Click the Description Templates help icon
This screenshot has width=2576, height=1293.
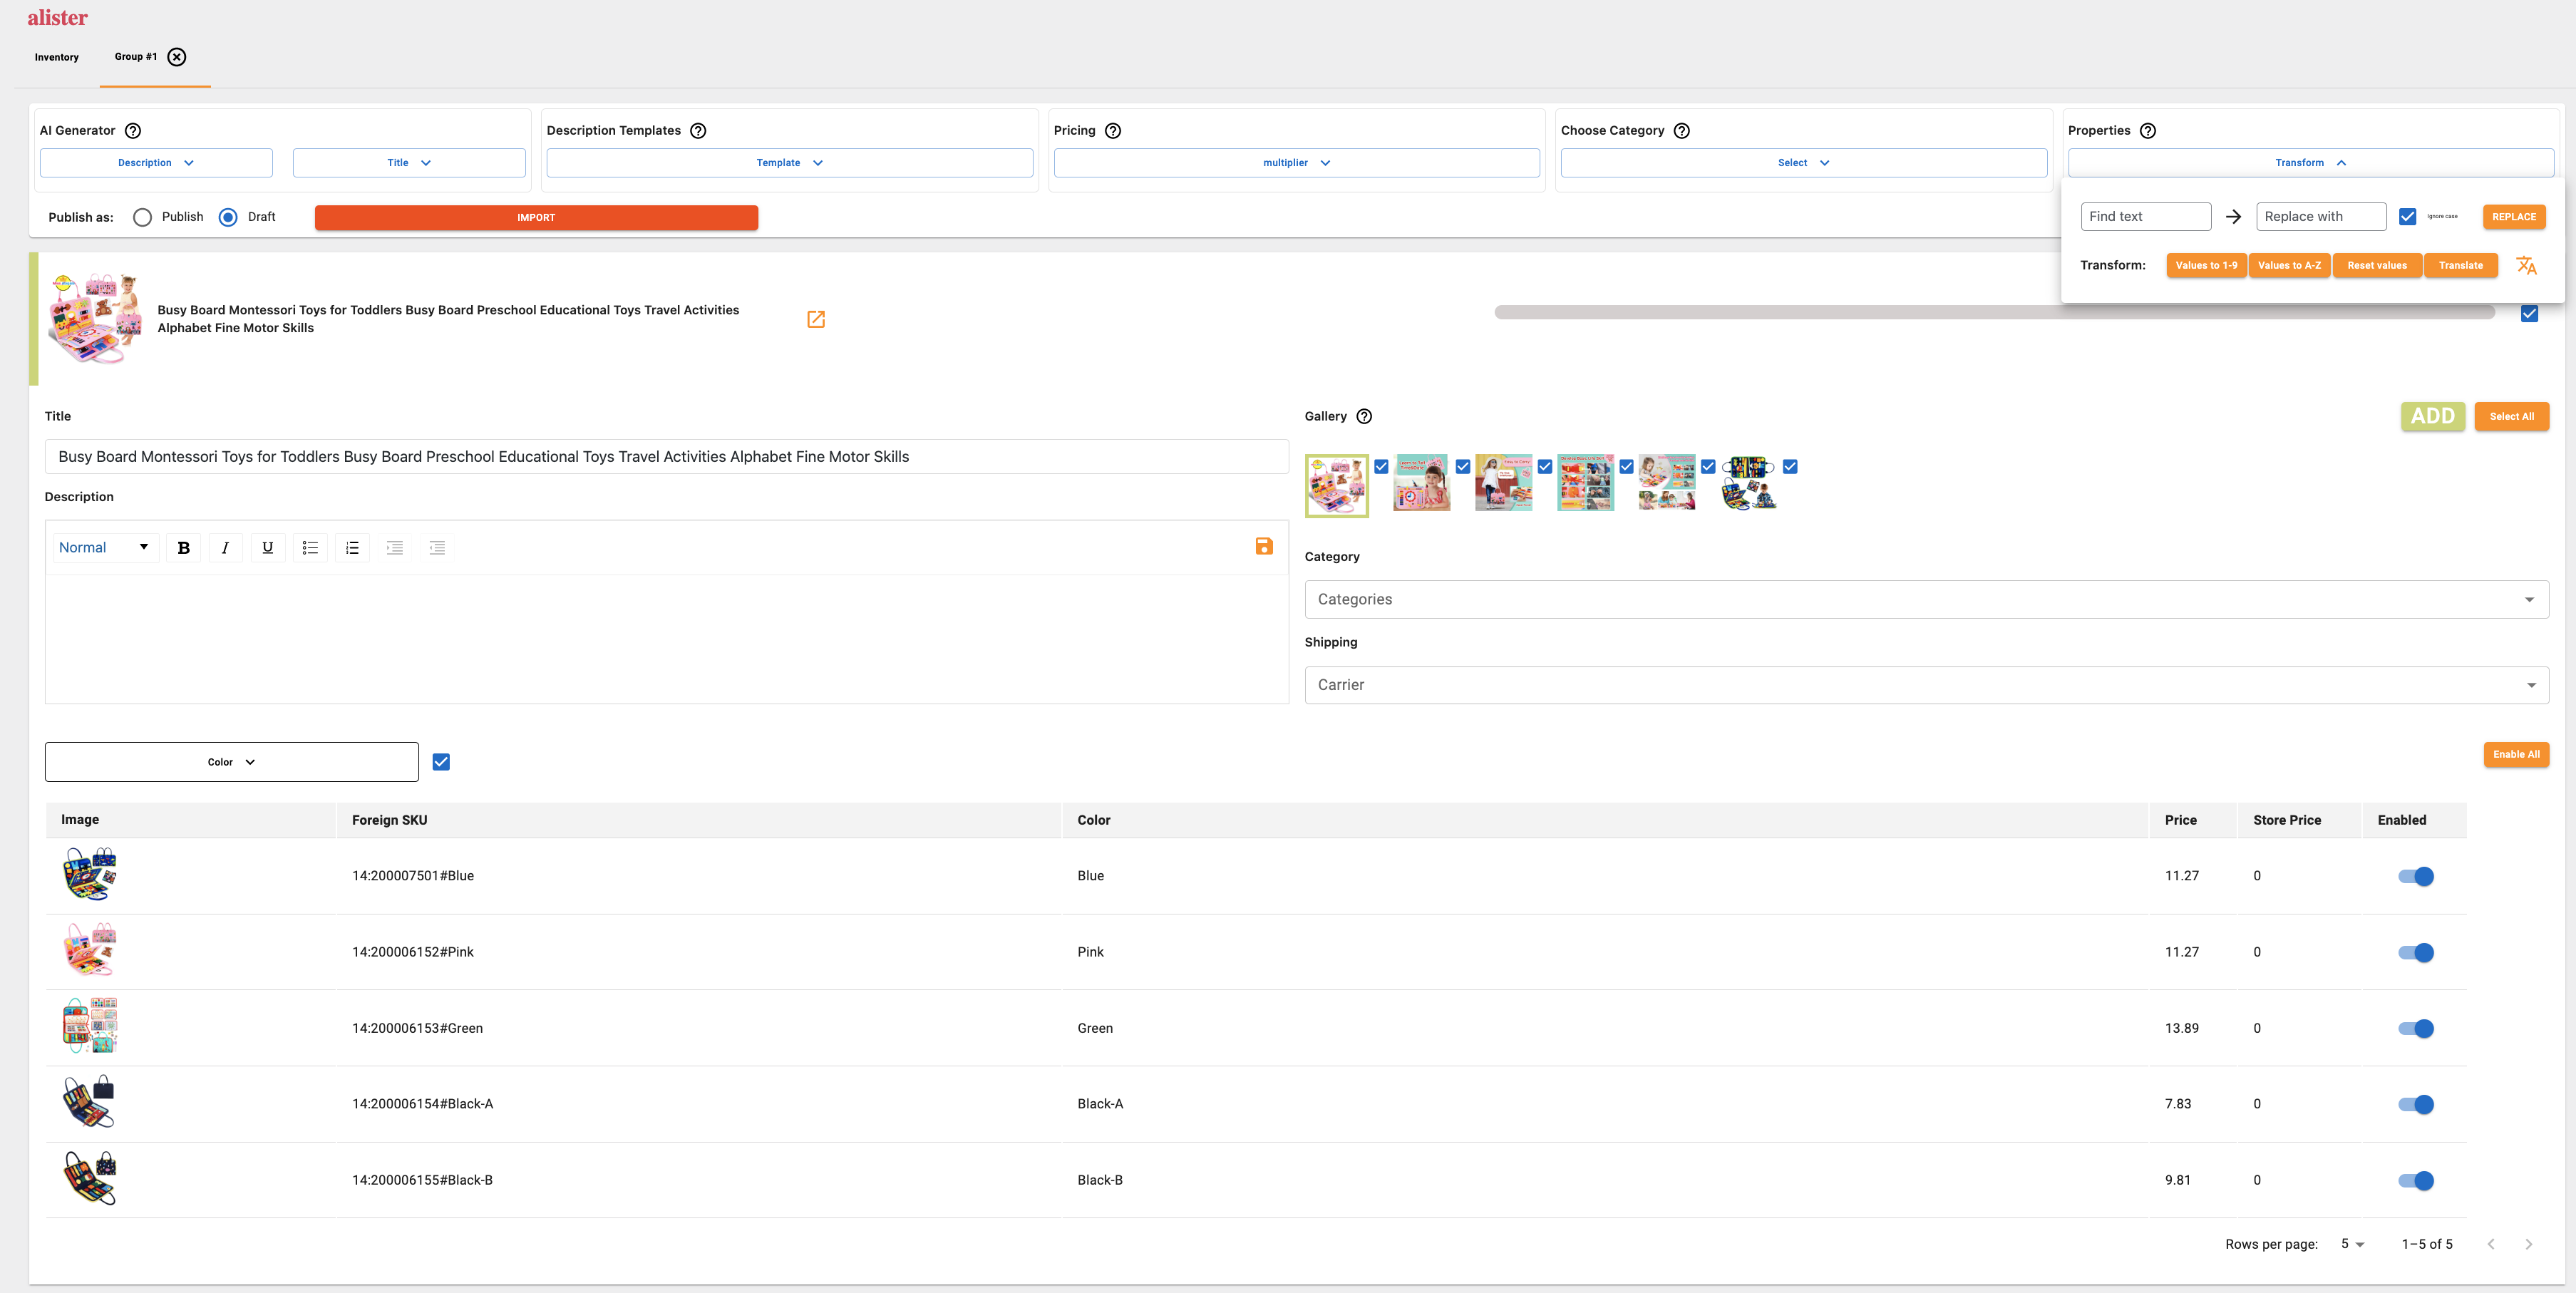pyautogui.click(x=699, y=131)
